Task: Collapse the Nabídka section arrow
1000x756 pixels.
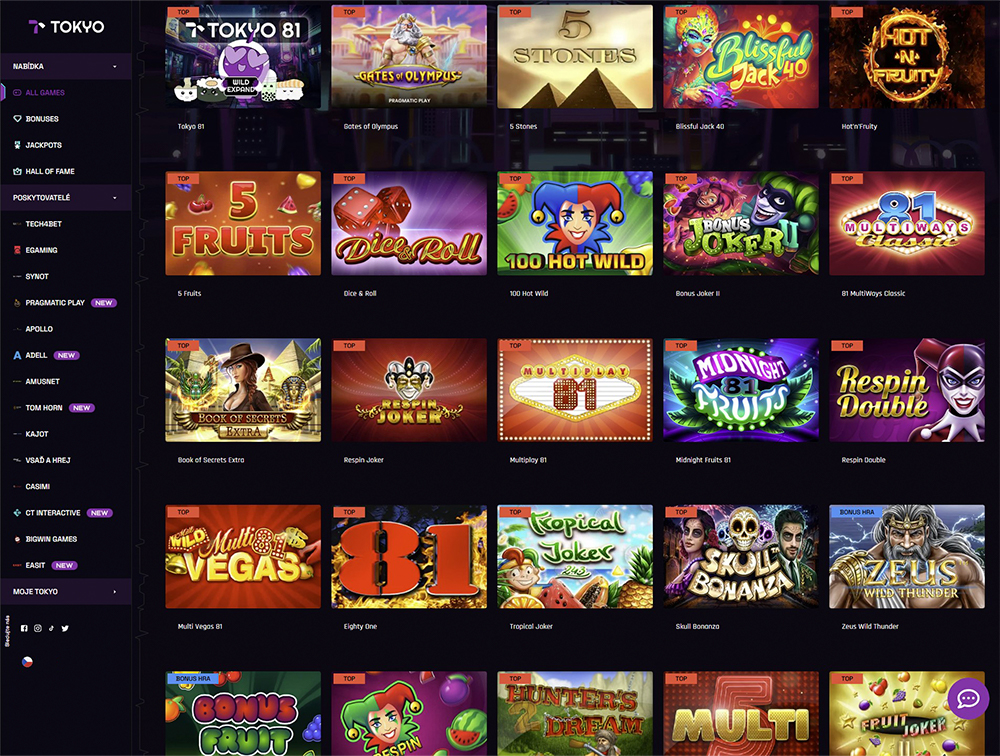Action: tap(115, 66)
